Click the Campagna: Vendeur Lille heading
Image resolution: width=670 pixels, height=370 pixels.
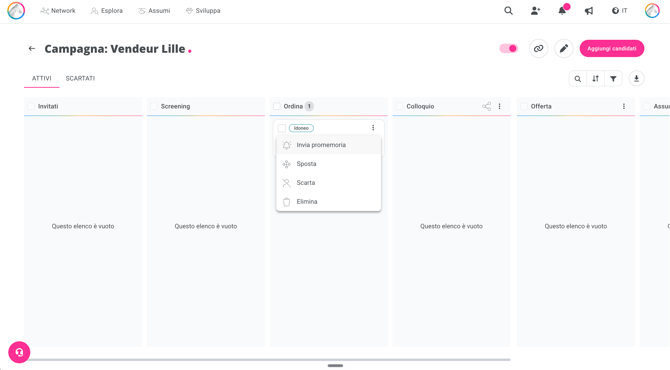(115, 49)
